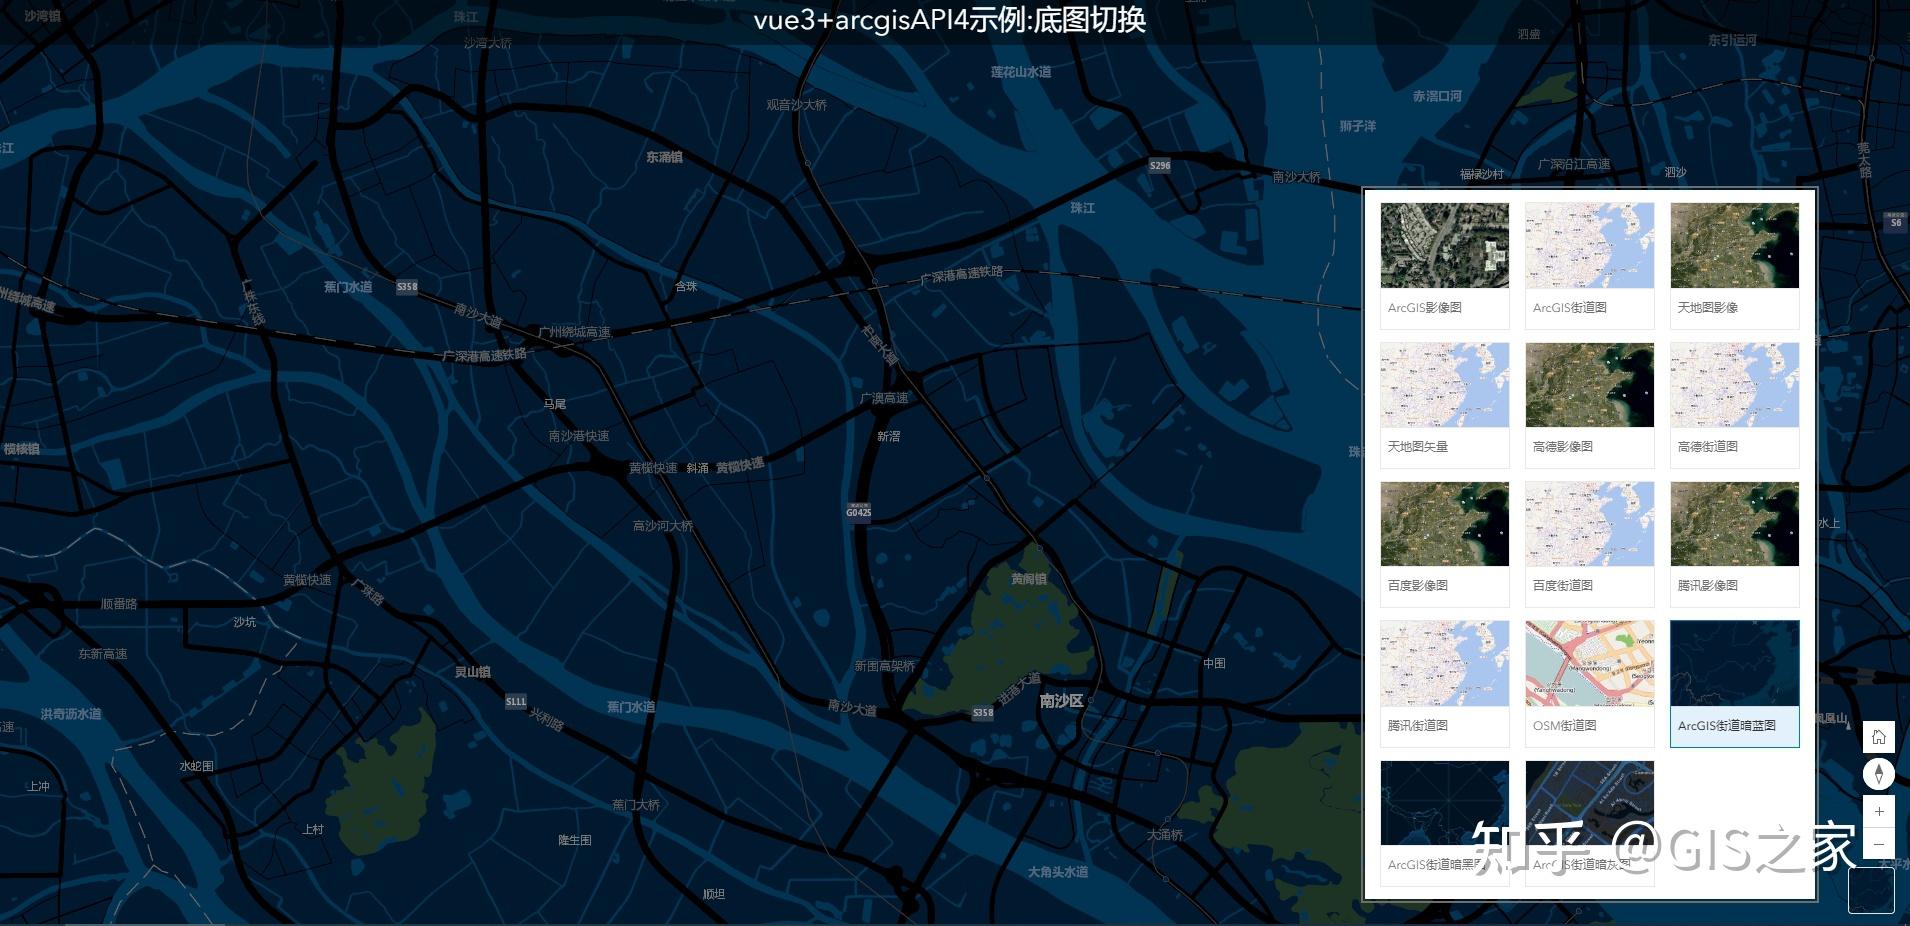Image resolution: width=1910 pixels, height=926 pixels.
Task: Choose the ArcGIS街道暗灰图 basemap
Action: click(1590, 822)
